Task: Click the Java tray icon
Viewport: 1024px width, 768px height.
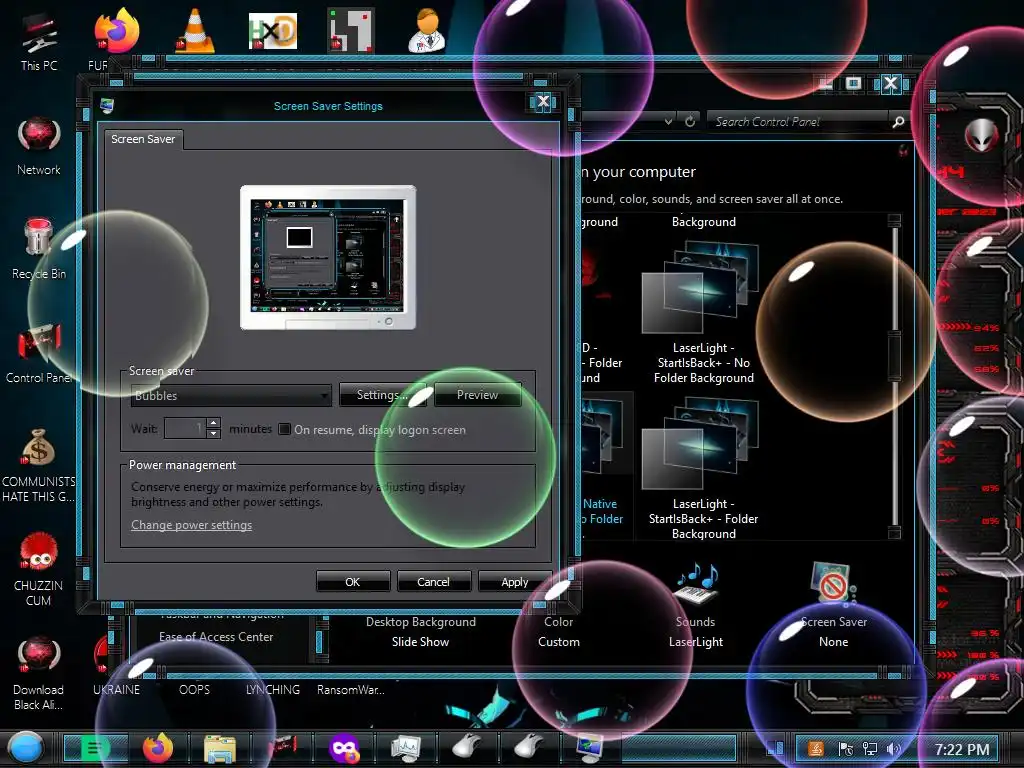Action: click(816, 749)
